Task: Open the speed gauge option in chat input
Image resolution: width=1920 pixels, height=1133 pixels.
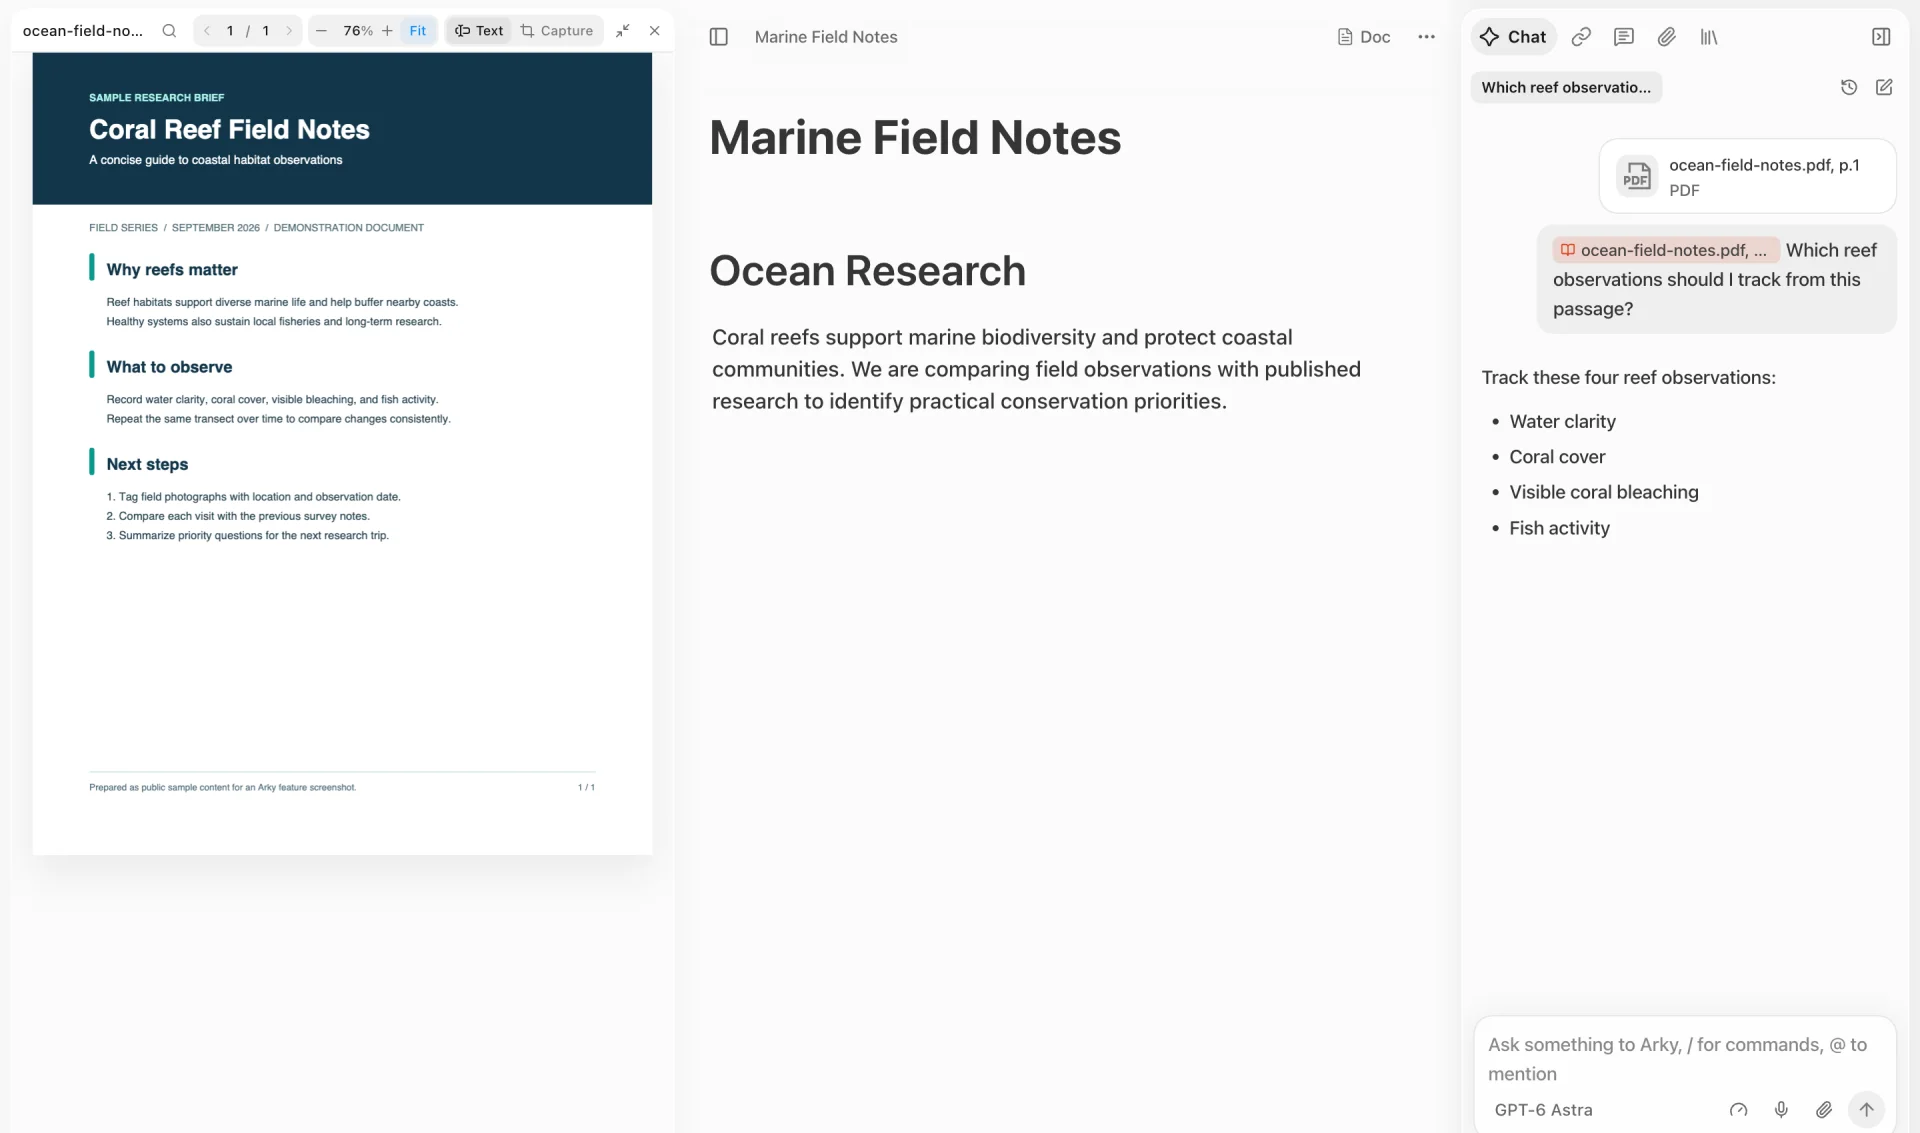Action: (x=1739, y=1110)
